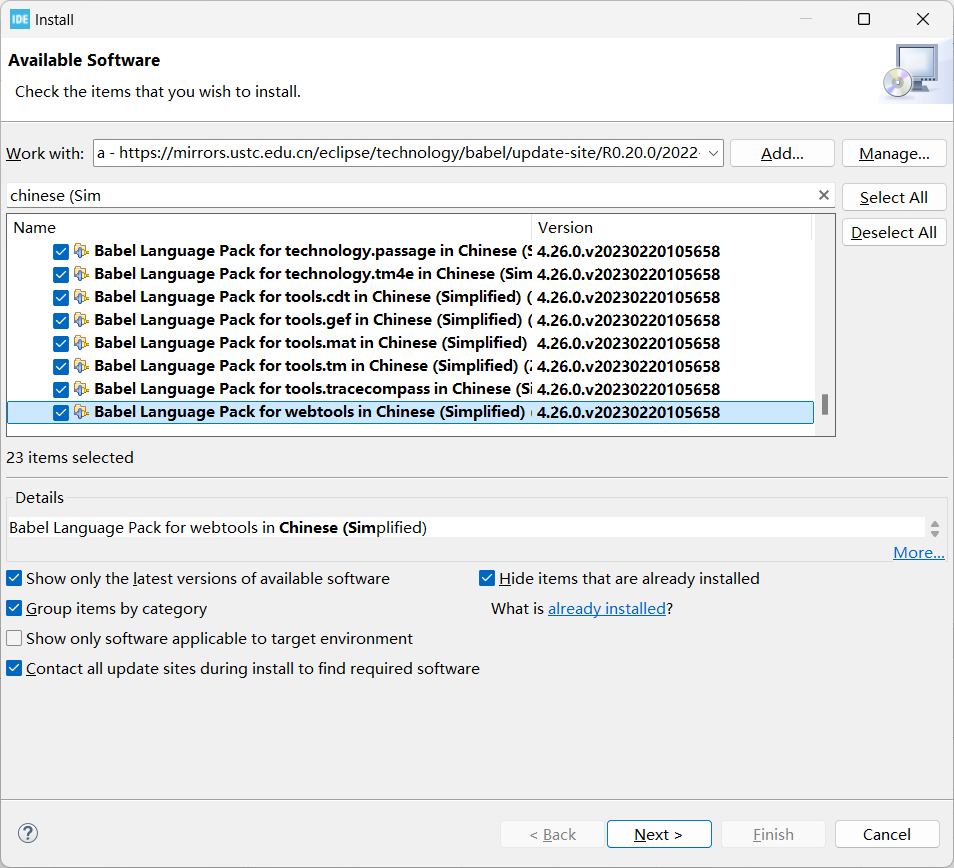Click the Add... button
Screen dimensions: 954x868
[x=782, y=153]
